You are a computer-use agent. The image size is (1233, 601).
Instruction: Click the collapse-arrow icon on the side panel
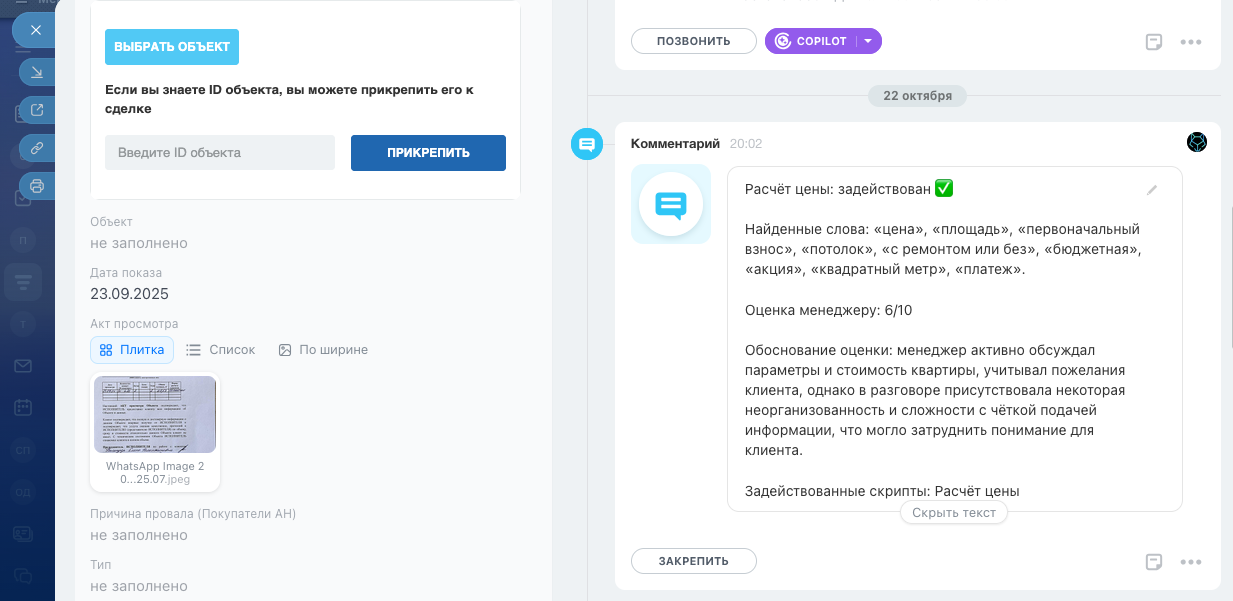[x=37, y=72]
